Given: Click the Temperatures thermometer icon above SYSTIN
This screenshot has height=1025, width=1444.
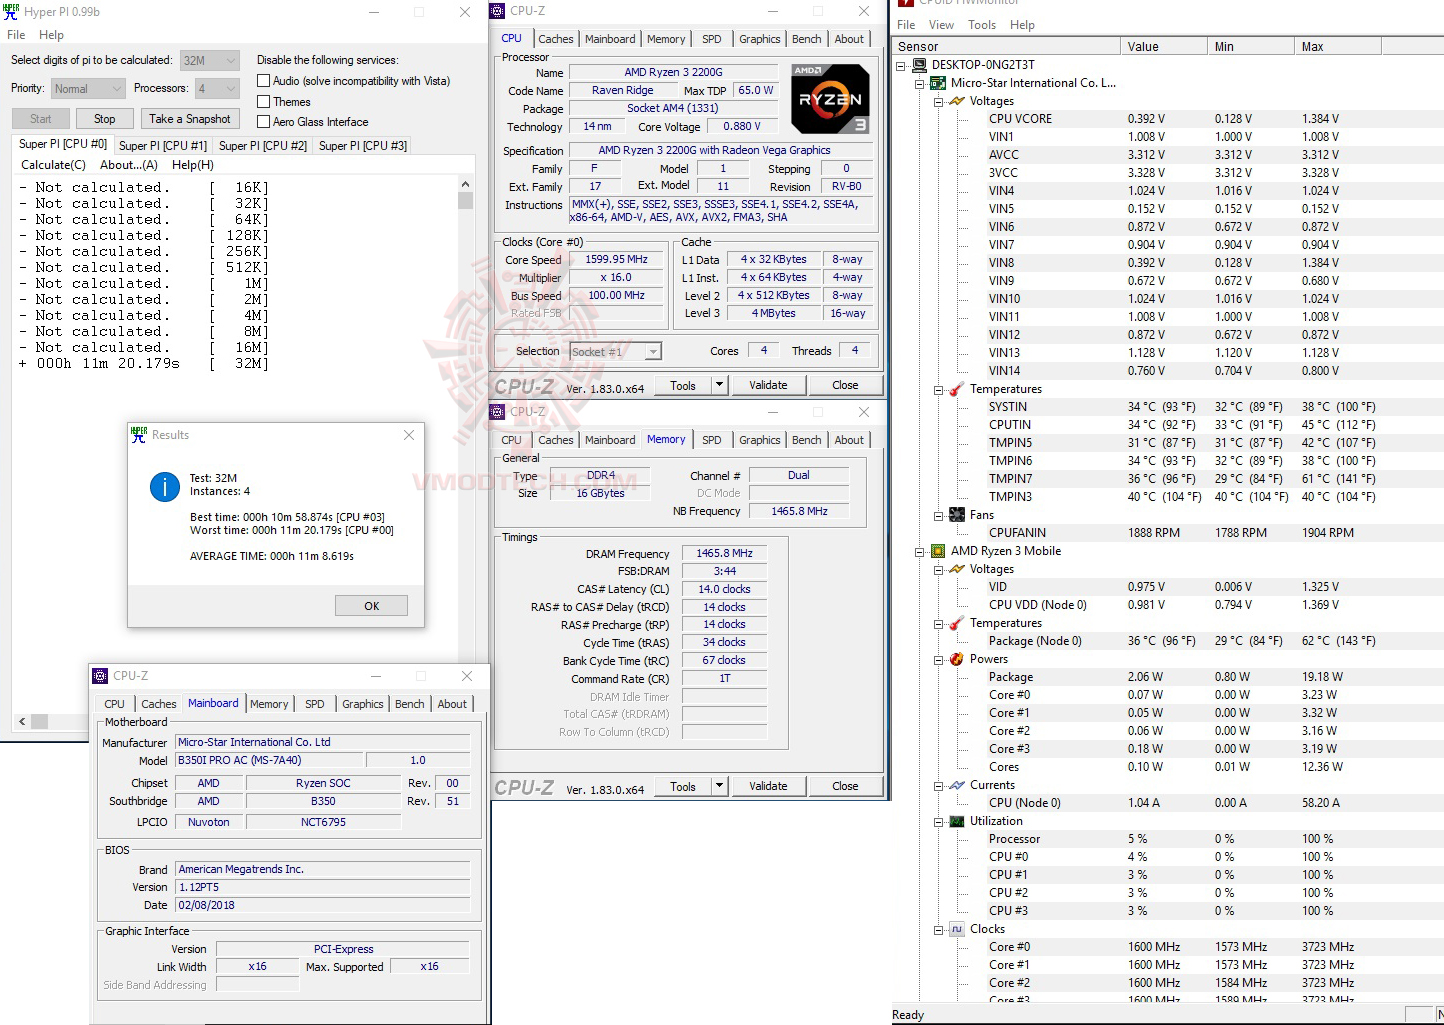Looking at the screenshot, I should point(957,389).
